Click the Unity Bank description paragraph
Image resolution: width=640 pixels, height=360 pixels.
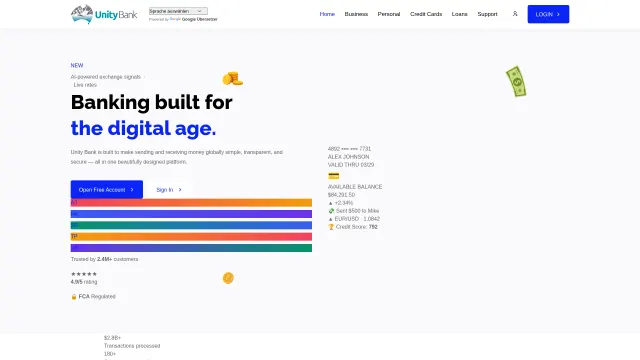(x=177, y=157)
